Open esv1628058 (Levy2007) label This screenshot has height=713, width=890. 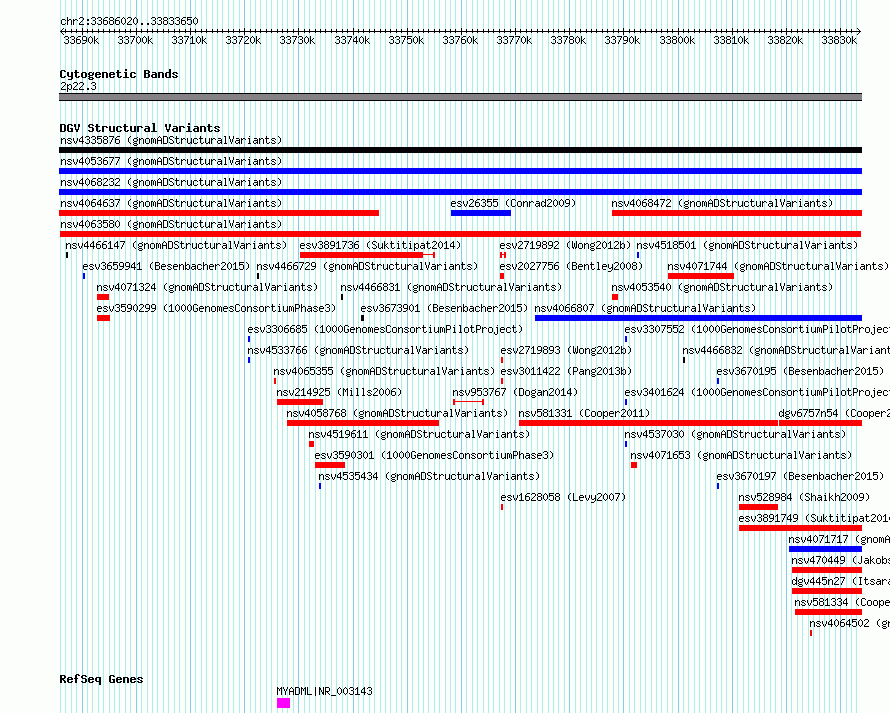pos(563,497)
